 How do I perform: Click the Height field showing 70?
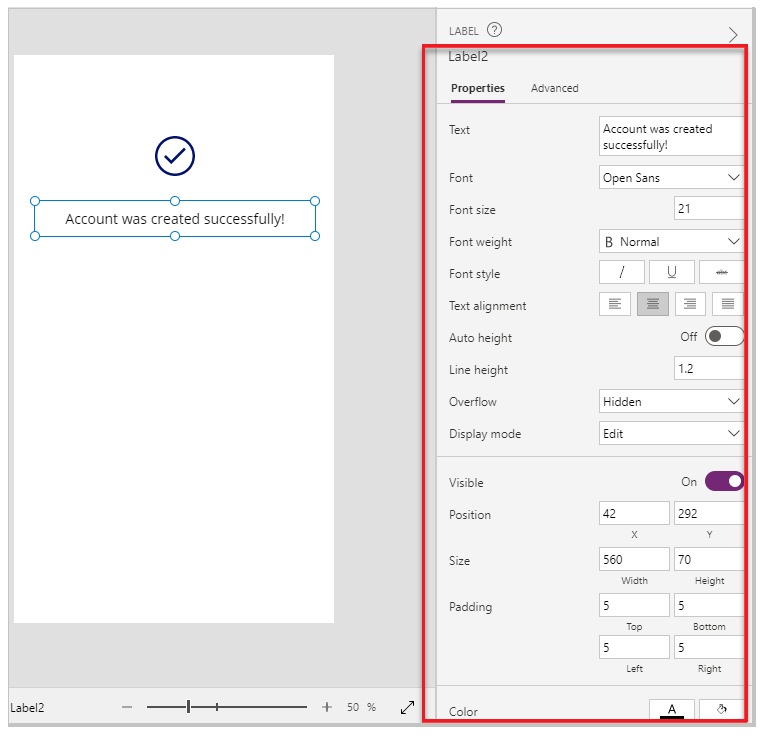coord(709,559)
